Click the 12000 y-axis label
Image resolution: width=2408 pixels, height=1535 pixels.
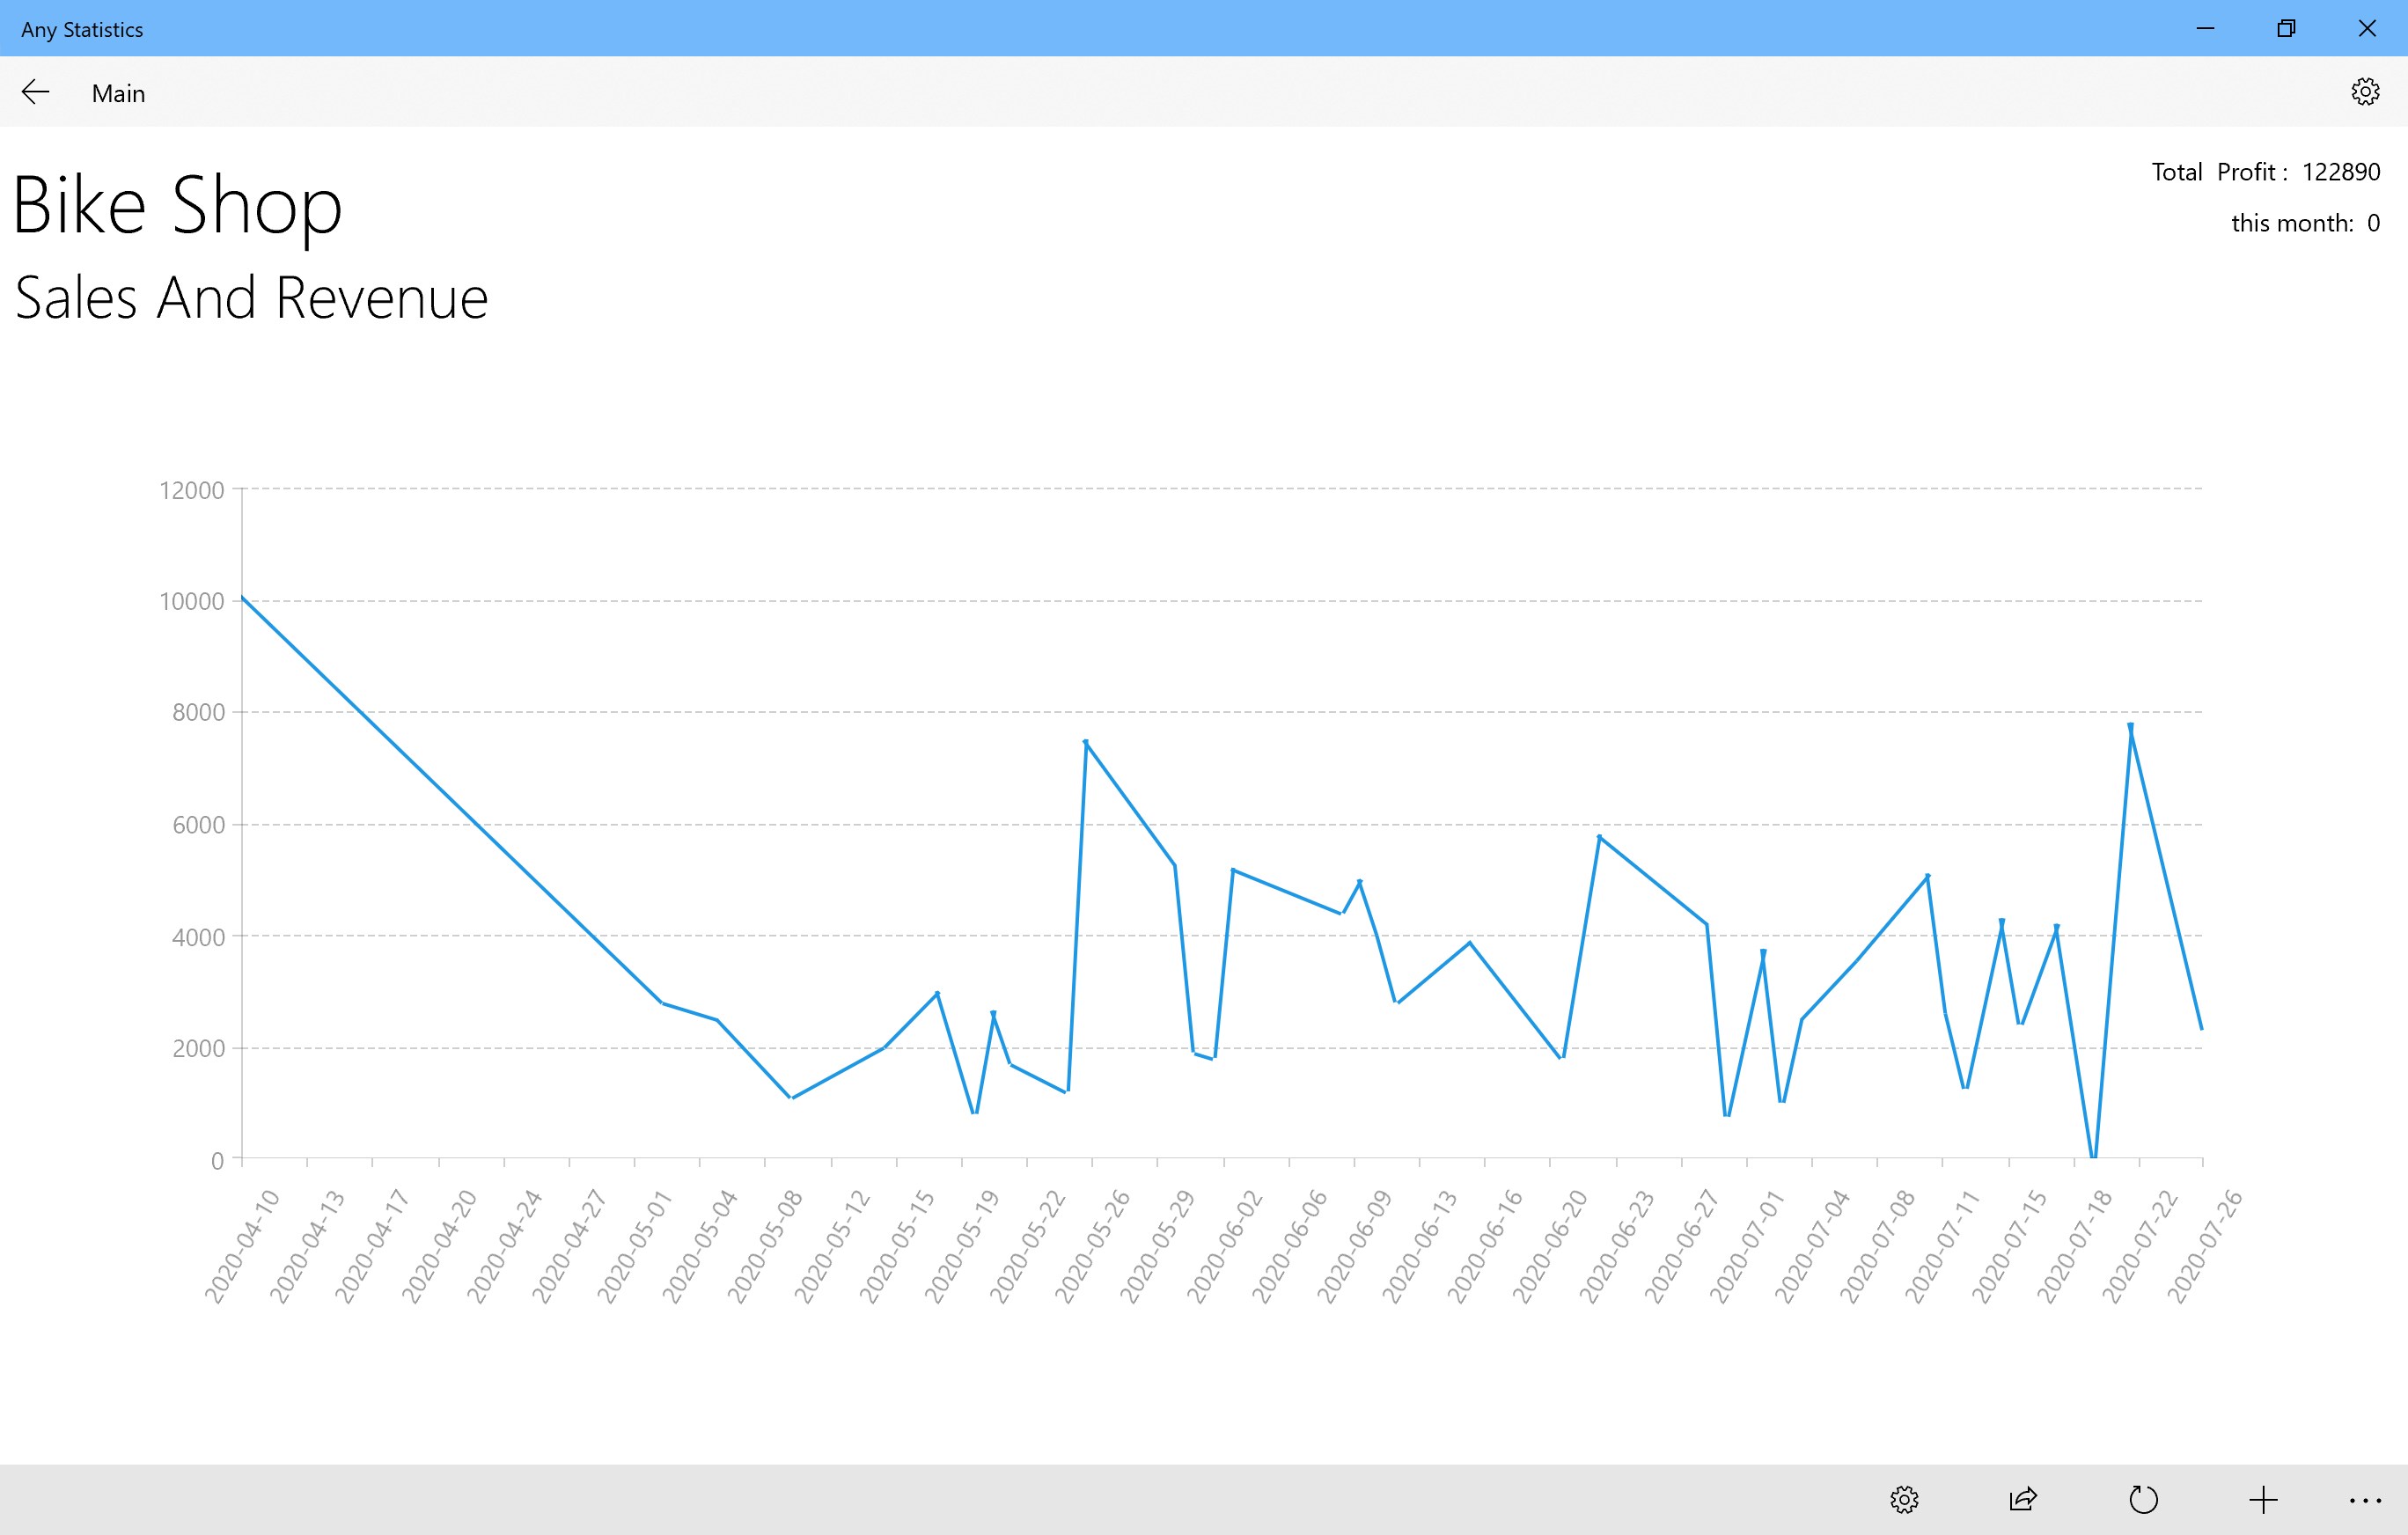[192, 490]
